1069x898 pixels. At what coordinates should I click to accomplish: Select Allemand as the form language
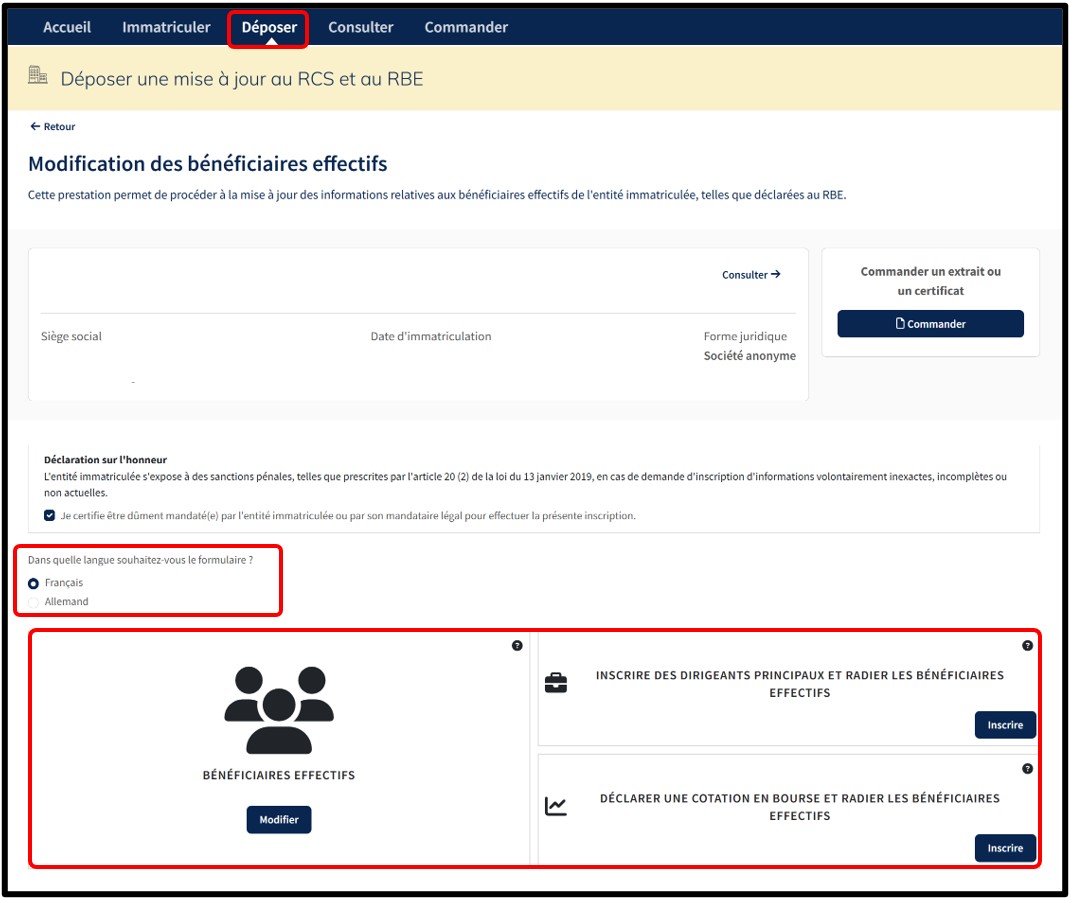[x=34, y=602]
